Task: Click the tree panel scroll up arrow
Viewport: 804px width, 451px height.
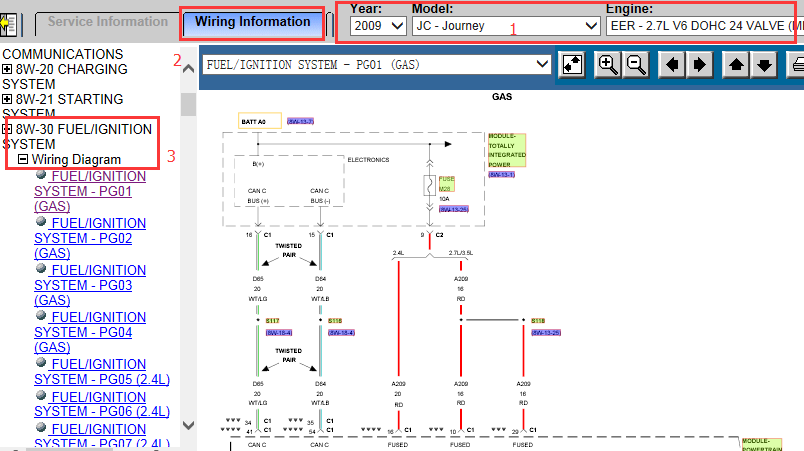Action: 189,69
